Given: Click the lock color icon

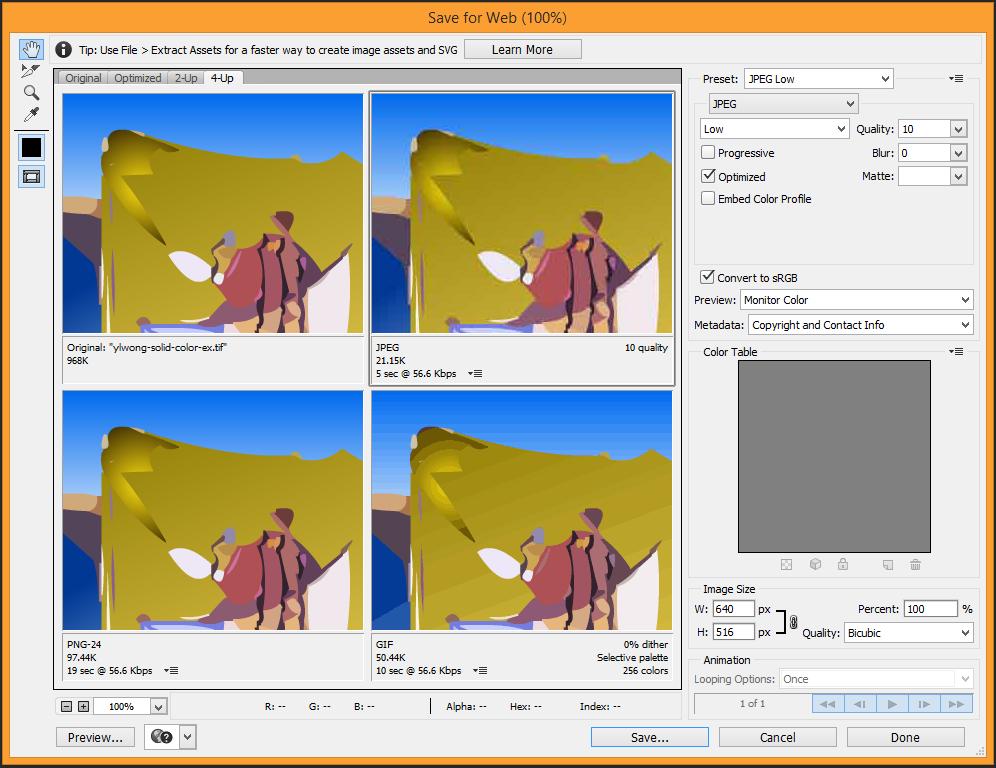Looking at the screenshot, I should coord(843,564).
